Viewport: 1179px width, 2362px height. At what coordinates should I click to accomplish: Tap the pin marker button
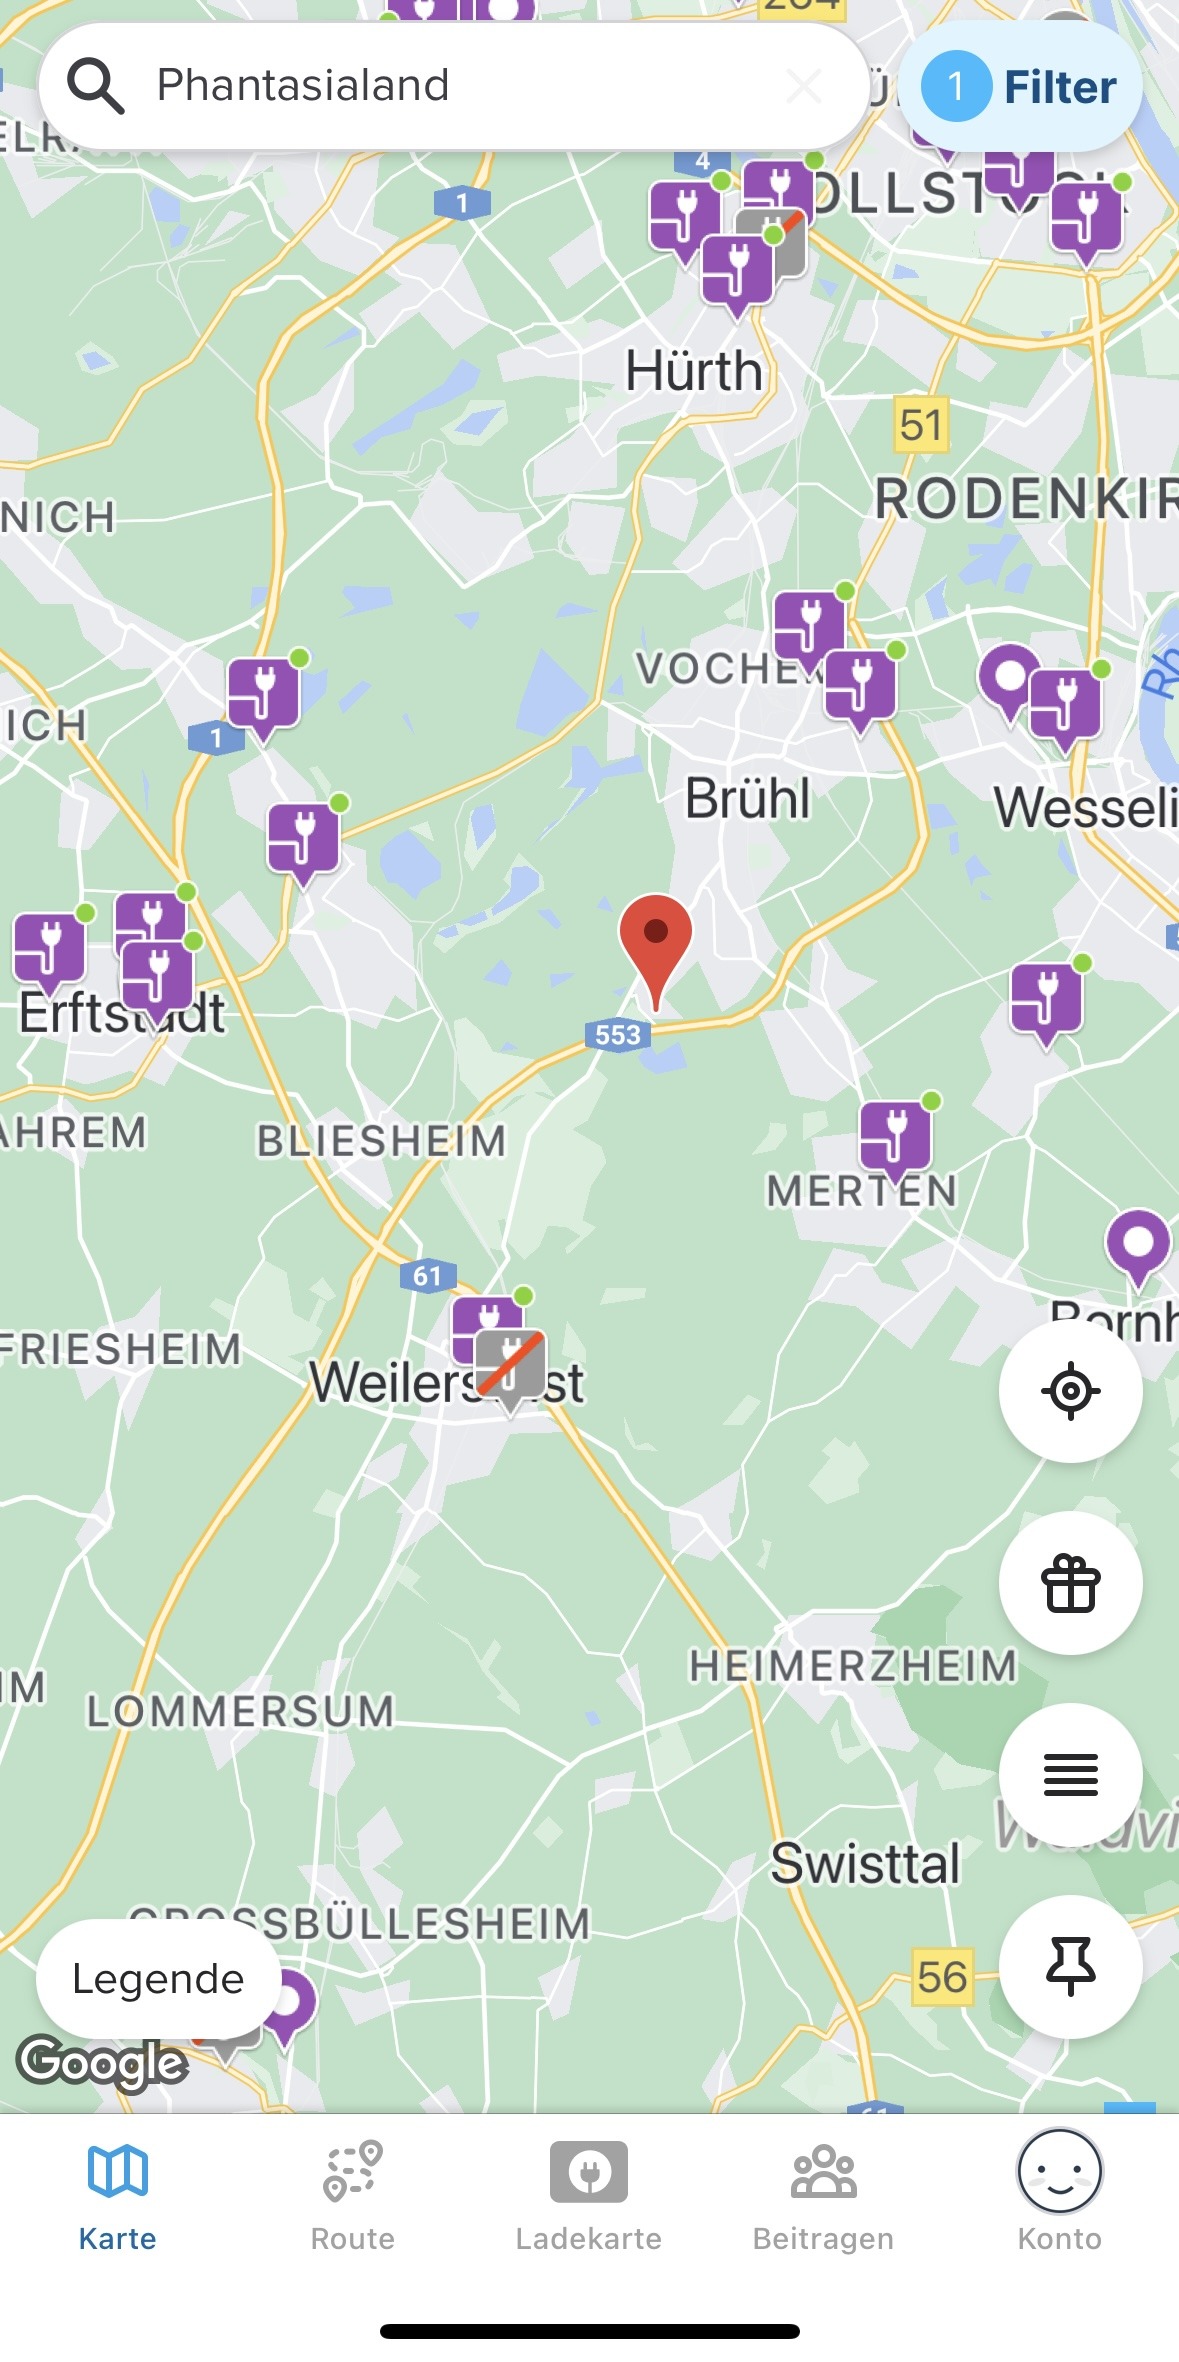tap(1070, 1966)
